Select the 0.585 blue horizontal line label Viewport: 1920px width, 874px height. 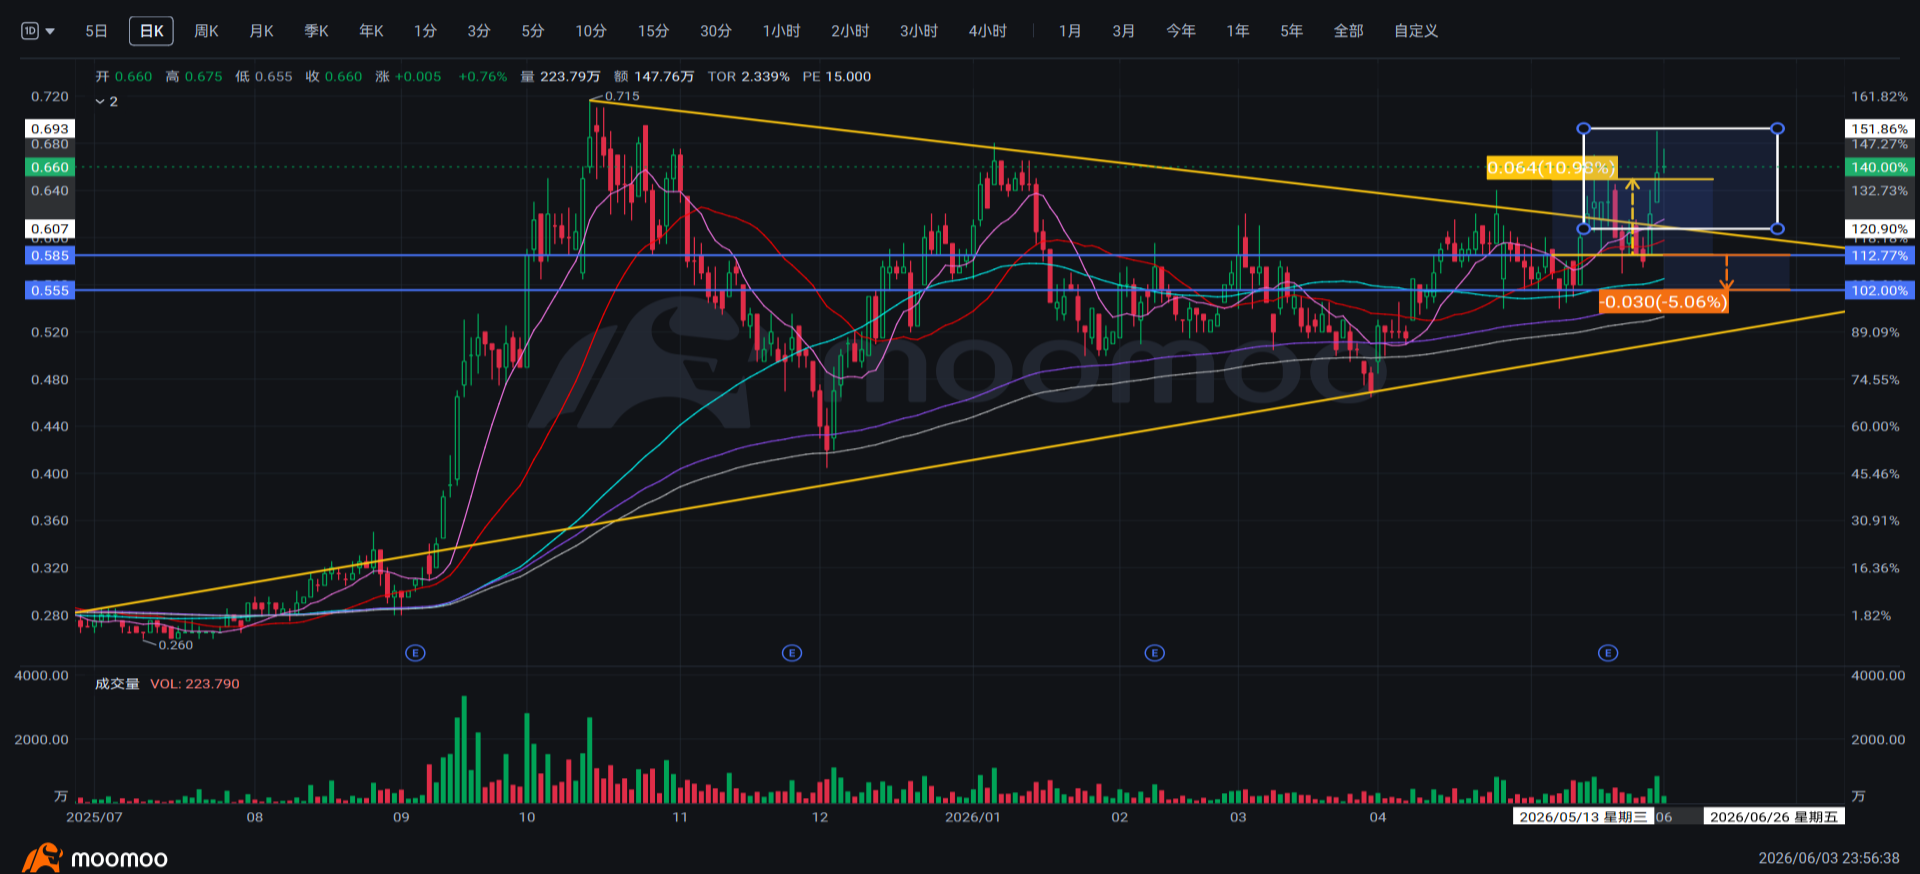point(49,256)
